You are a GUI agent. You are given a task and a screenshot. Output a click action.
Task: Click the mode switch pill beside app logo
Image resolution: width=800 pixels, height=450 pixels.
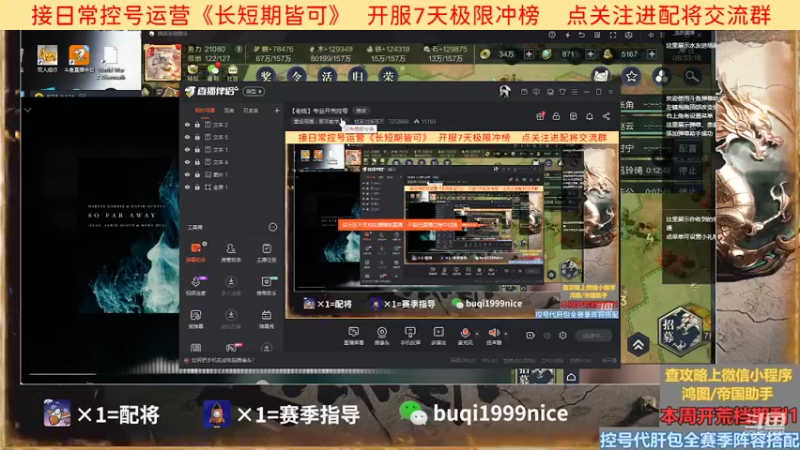(x=254, y=91)
